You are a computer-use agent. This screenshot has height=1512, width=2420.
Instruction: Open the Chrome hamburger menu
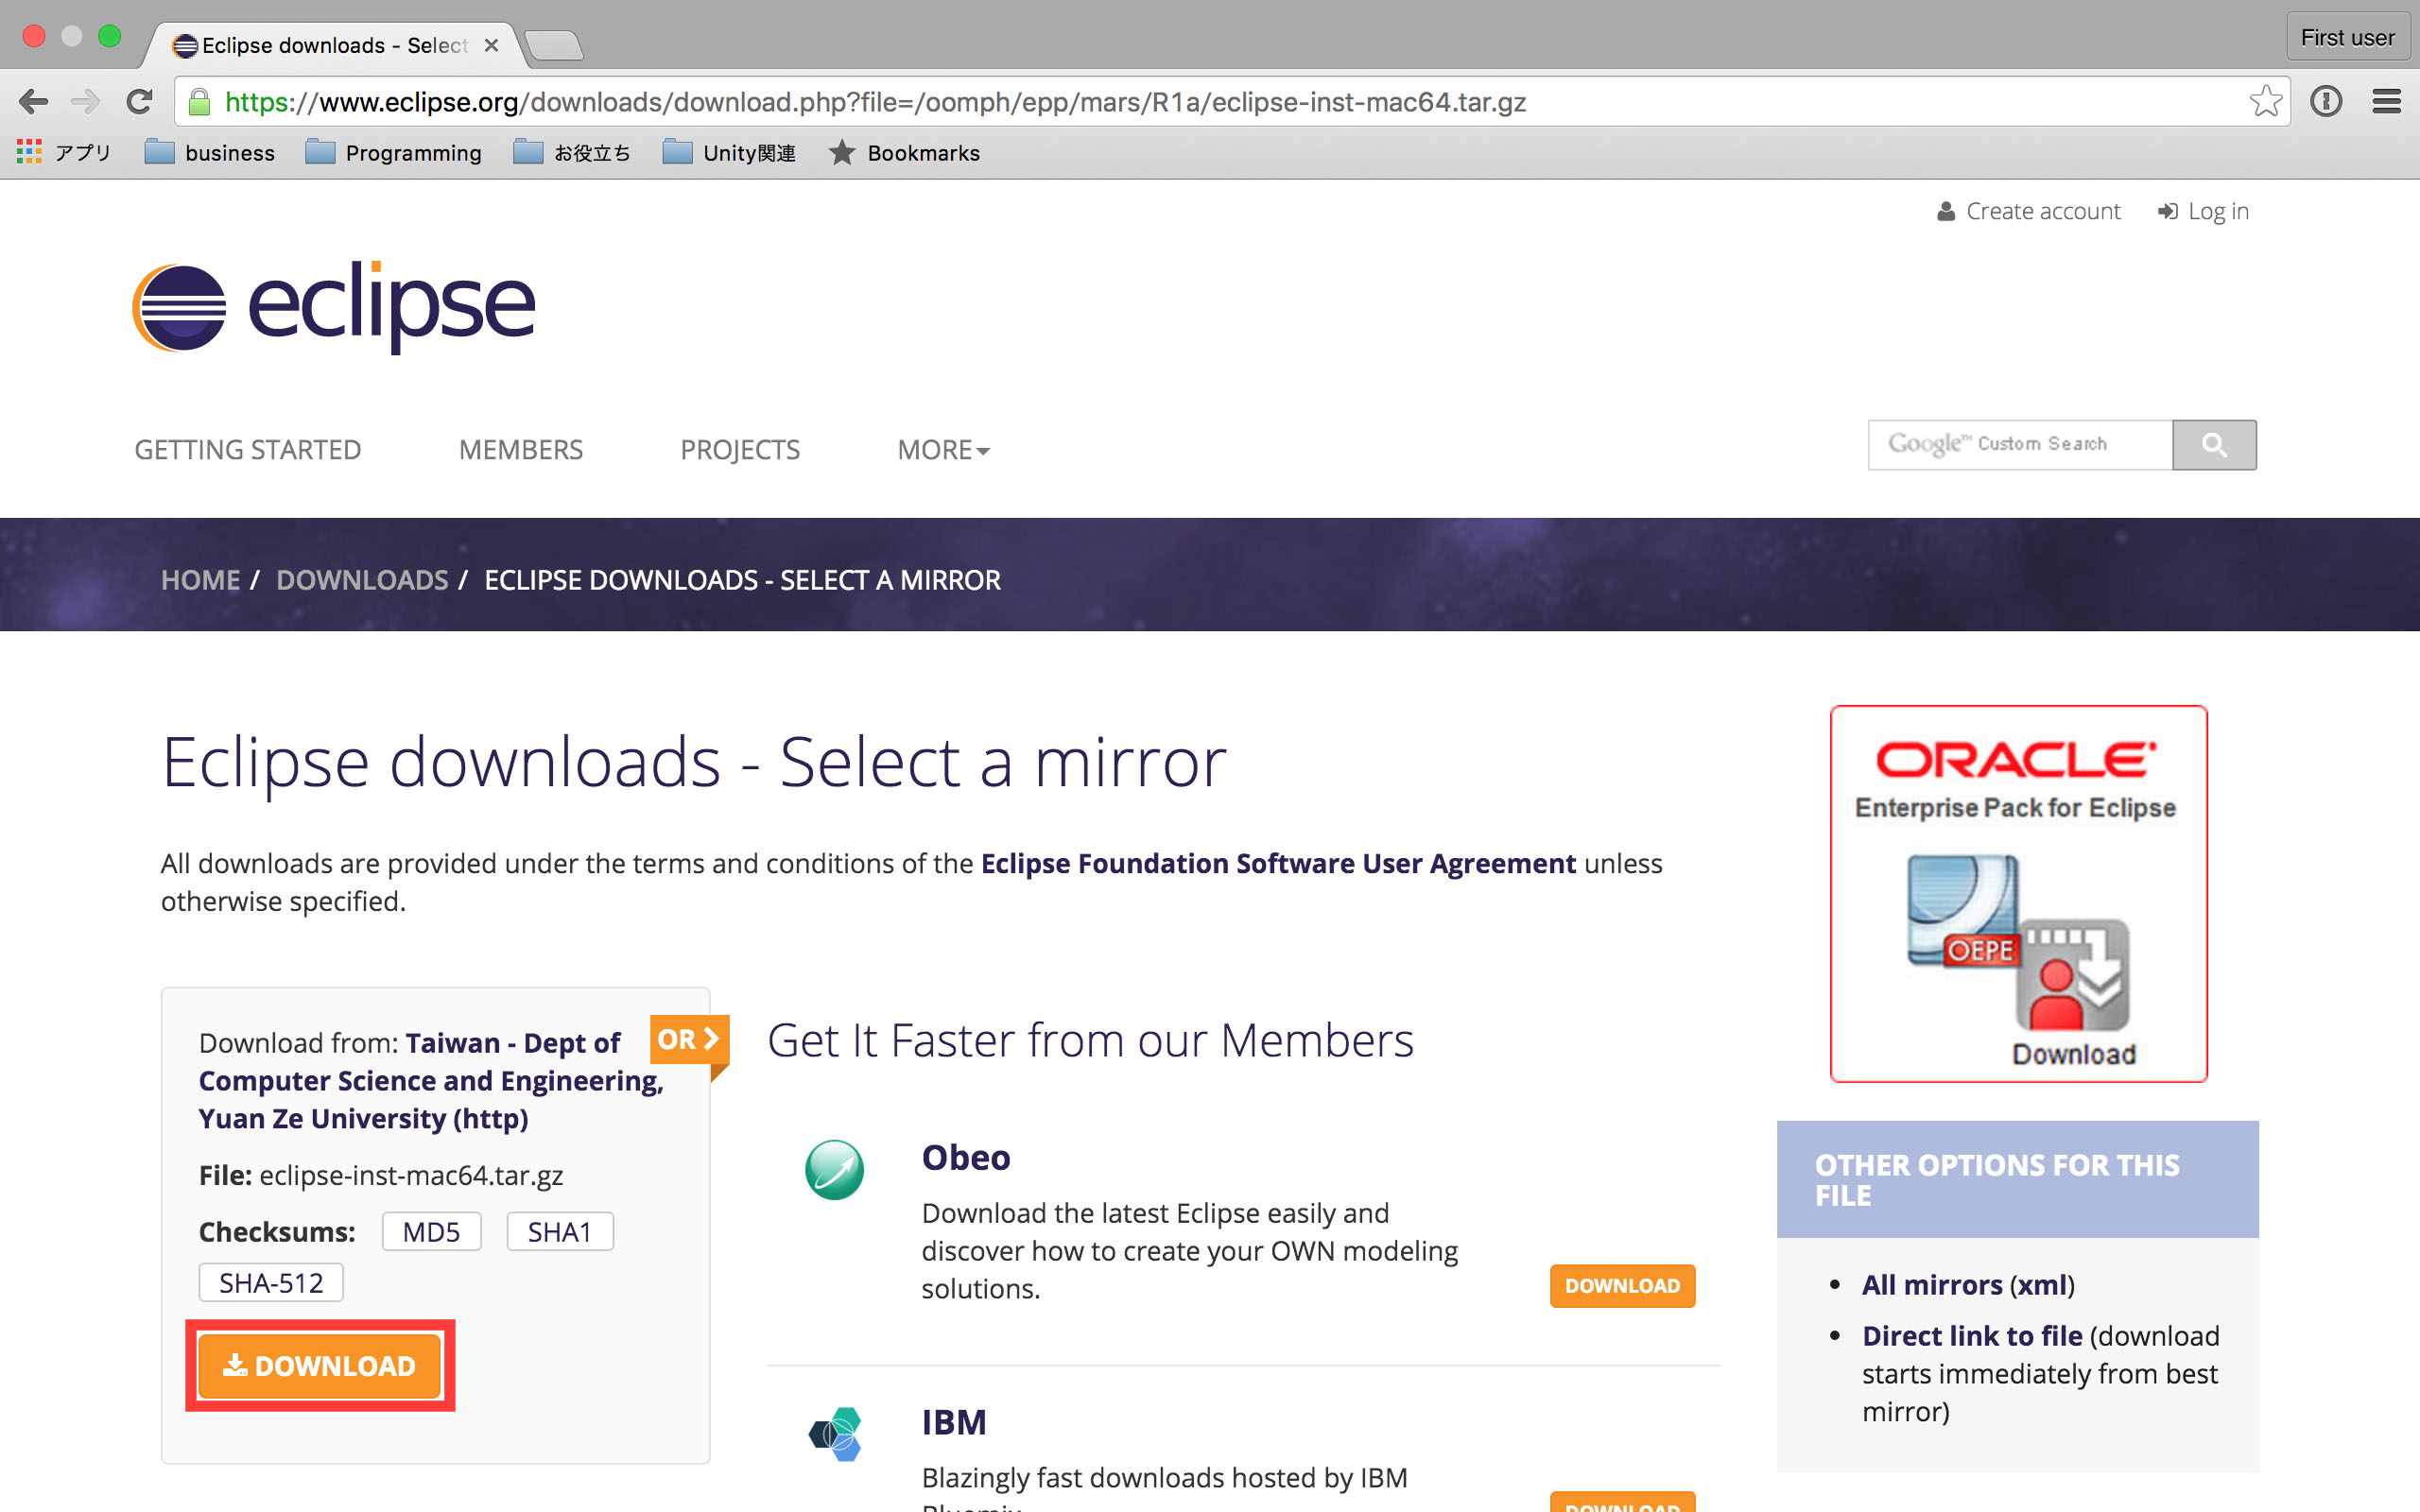pos(2387,101)
